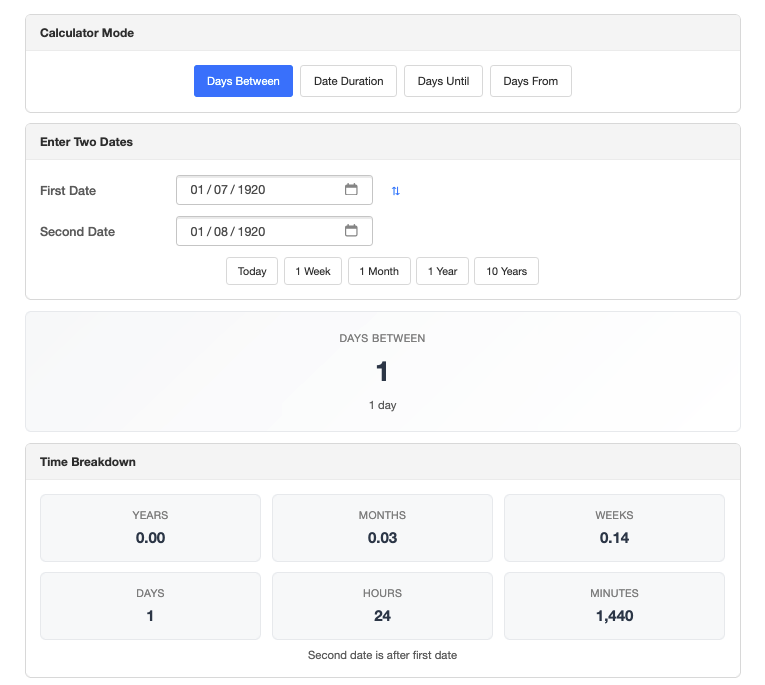Select the year segment in Second Date
The image size is (765, 685).
tap(252, 231)
